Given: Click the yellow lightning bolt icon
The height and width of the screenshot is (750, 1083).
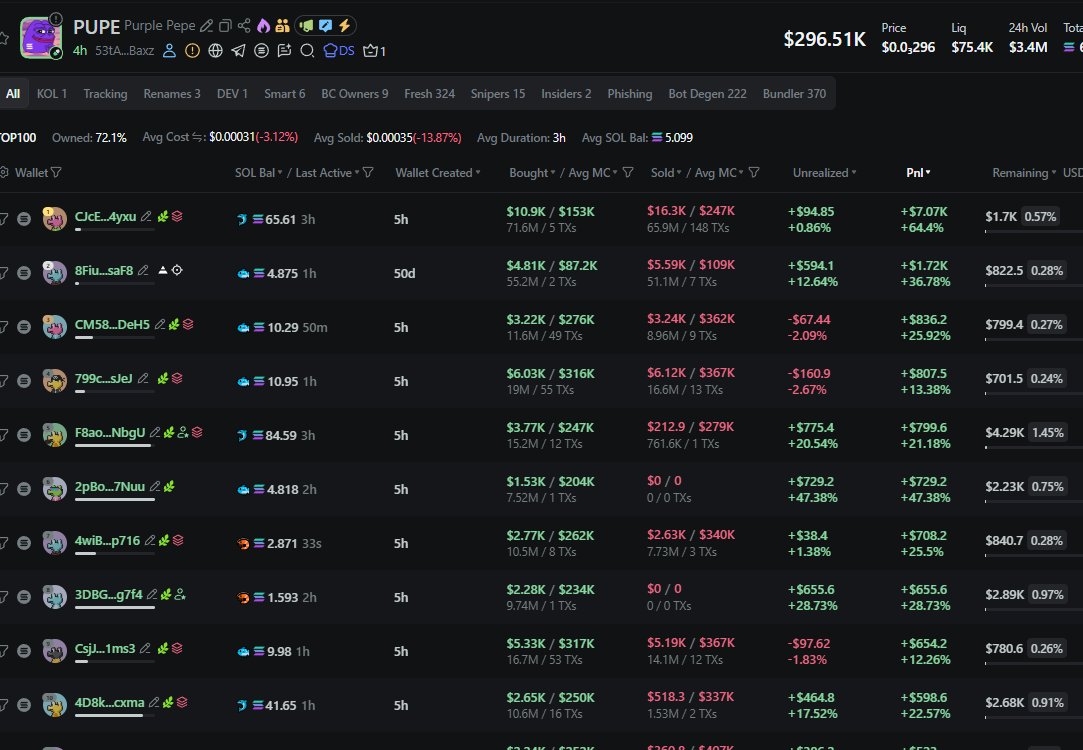Looking at the screenshot, I should click(x=344, y=26).
